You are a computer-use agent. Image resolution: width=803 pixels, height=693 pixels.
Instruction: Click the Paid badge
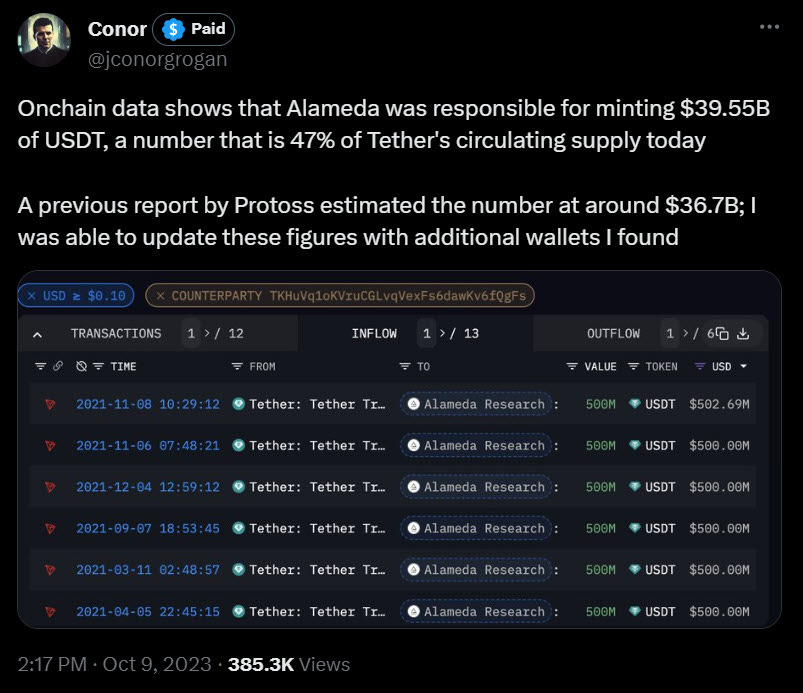194,29
